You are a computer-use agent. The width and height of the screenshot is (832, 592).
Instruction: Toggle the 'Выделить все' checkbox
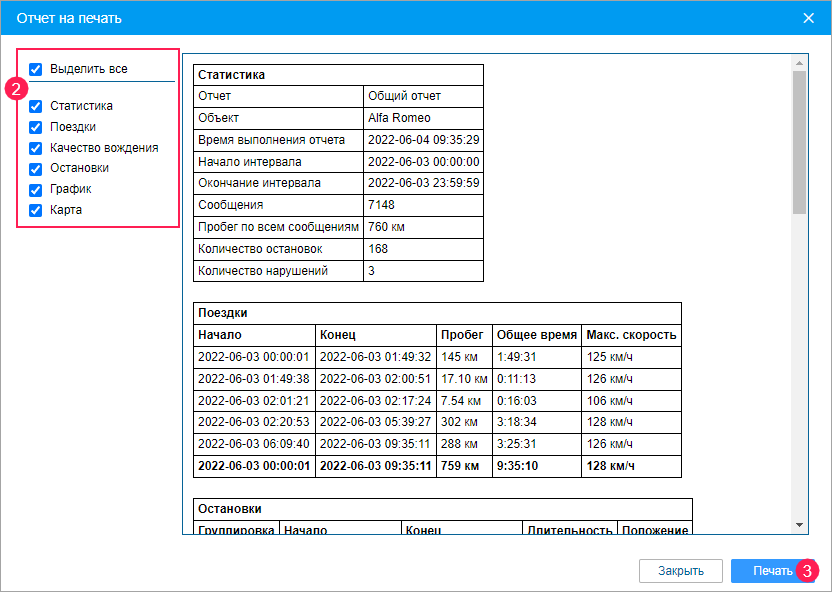pos(36,69)
